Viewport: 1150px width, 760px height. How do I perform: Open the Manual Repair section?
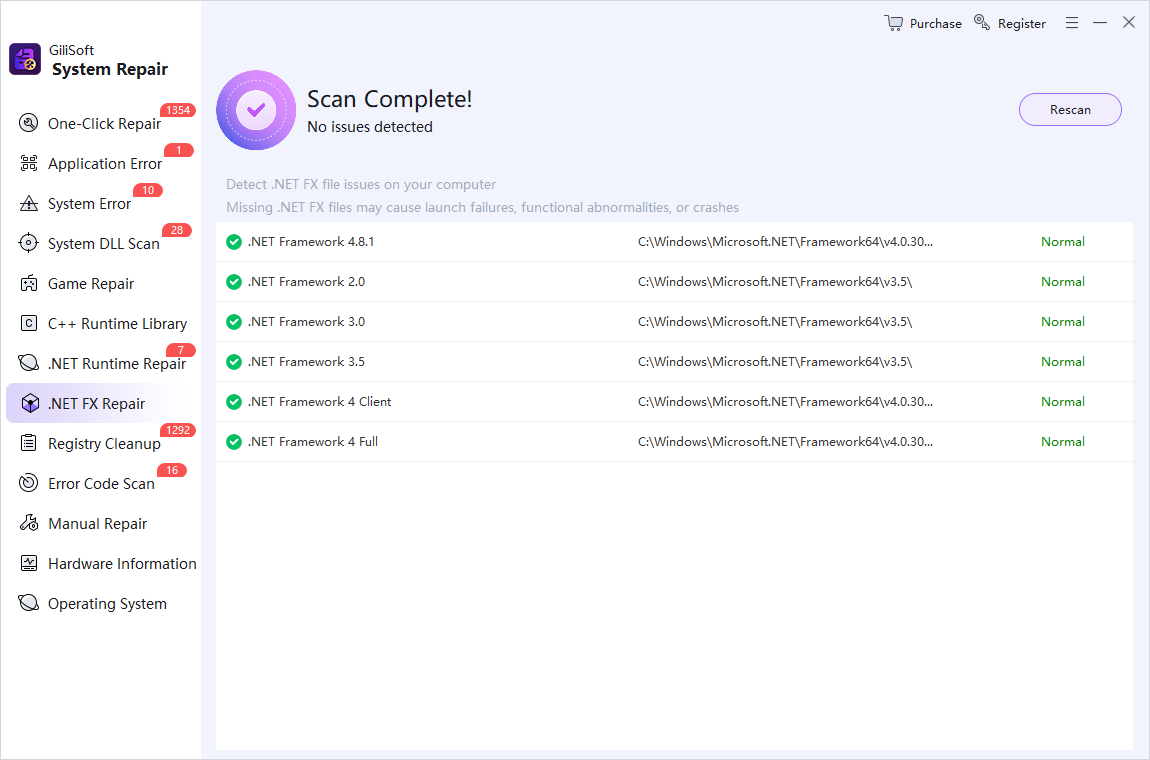101,523
